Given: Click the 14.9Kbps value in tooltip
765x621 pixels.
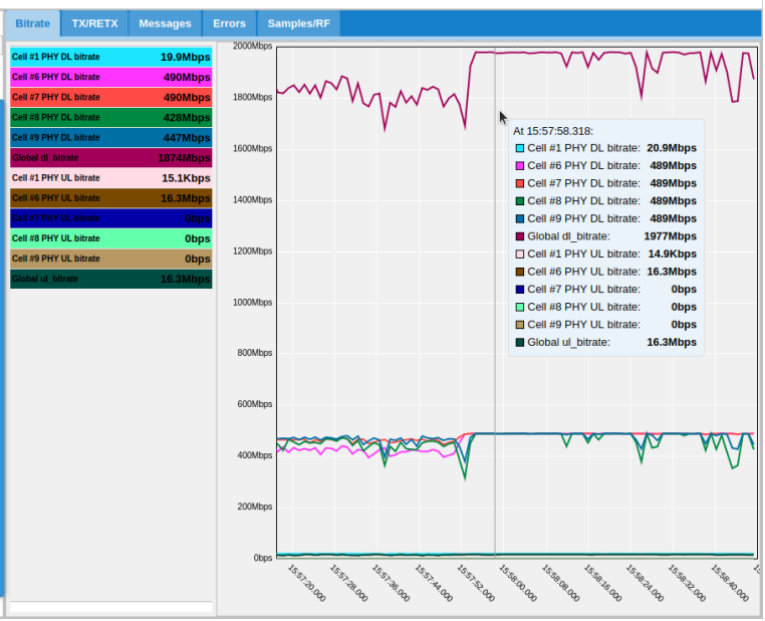Looking at the screenshot, I should pyautogui.click(x=672, y=254).
